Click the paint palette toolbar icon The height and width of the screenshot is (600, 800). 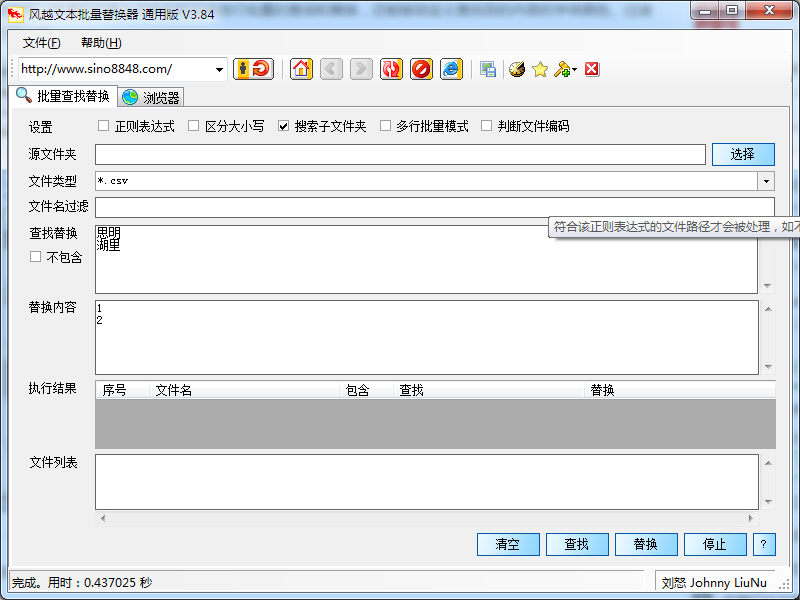point(517,69)
